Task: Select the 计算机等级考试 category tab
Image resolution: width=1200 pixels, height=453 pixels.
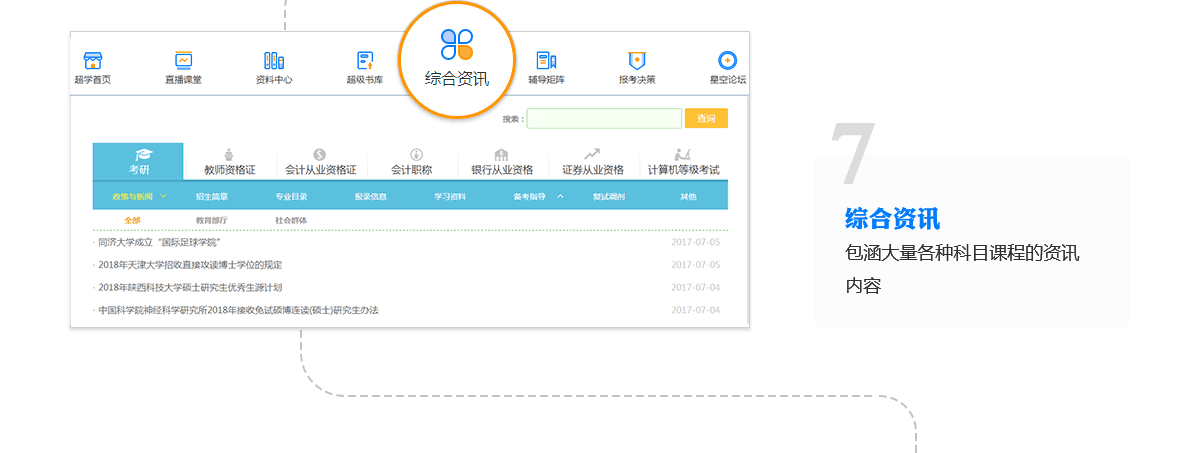Action: pyautogui.click(x=683, y=163)
